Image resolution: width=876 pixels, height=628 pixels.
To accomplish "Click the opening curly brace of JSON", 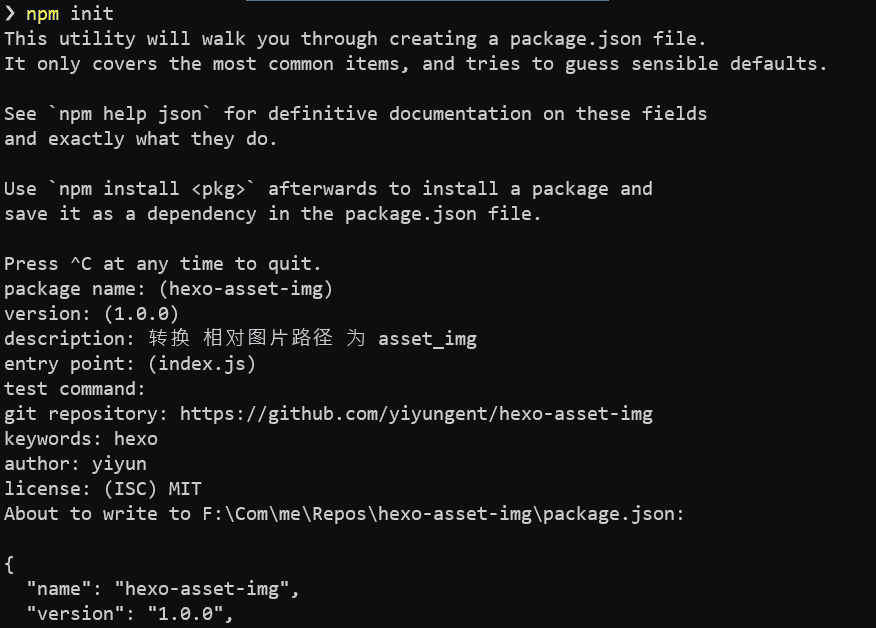I will click(x=9, y=564).
